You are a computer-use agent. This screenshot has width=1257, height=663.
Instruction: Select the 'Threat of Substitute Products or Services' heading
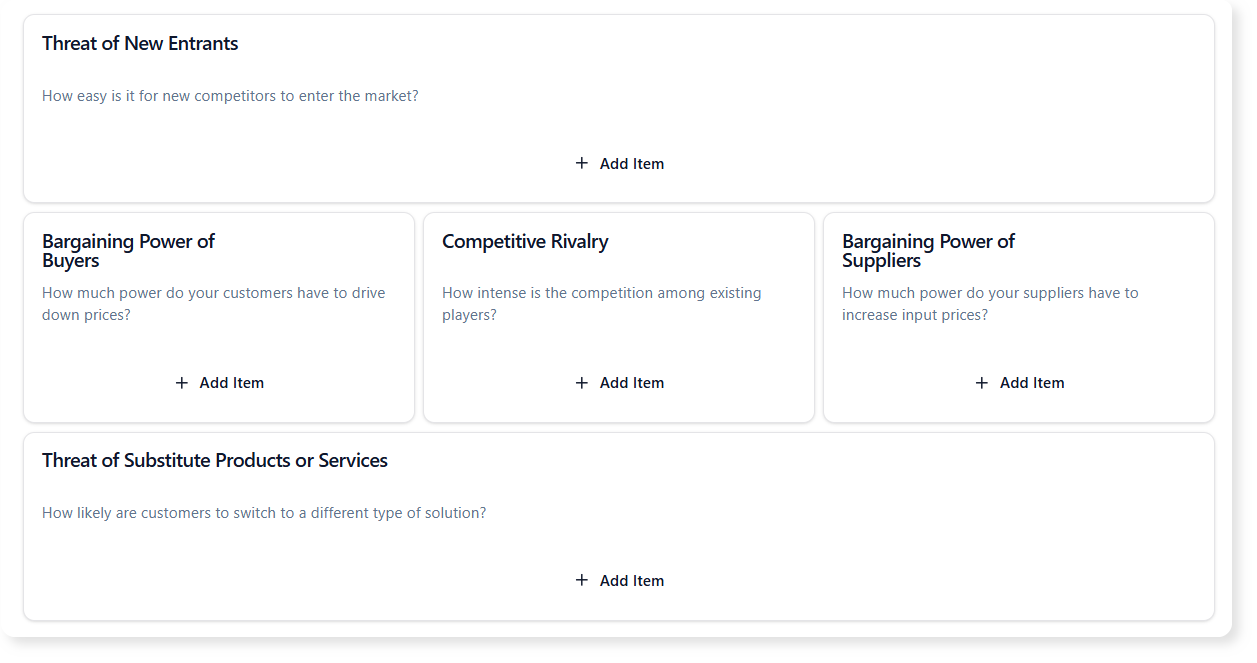[215, 461]
